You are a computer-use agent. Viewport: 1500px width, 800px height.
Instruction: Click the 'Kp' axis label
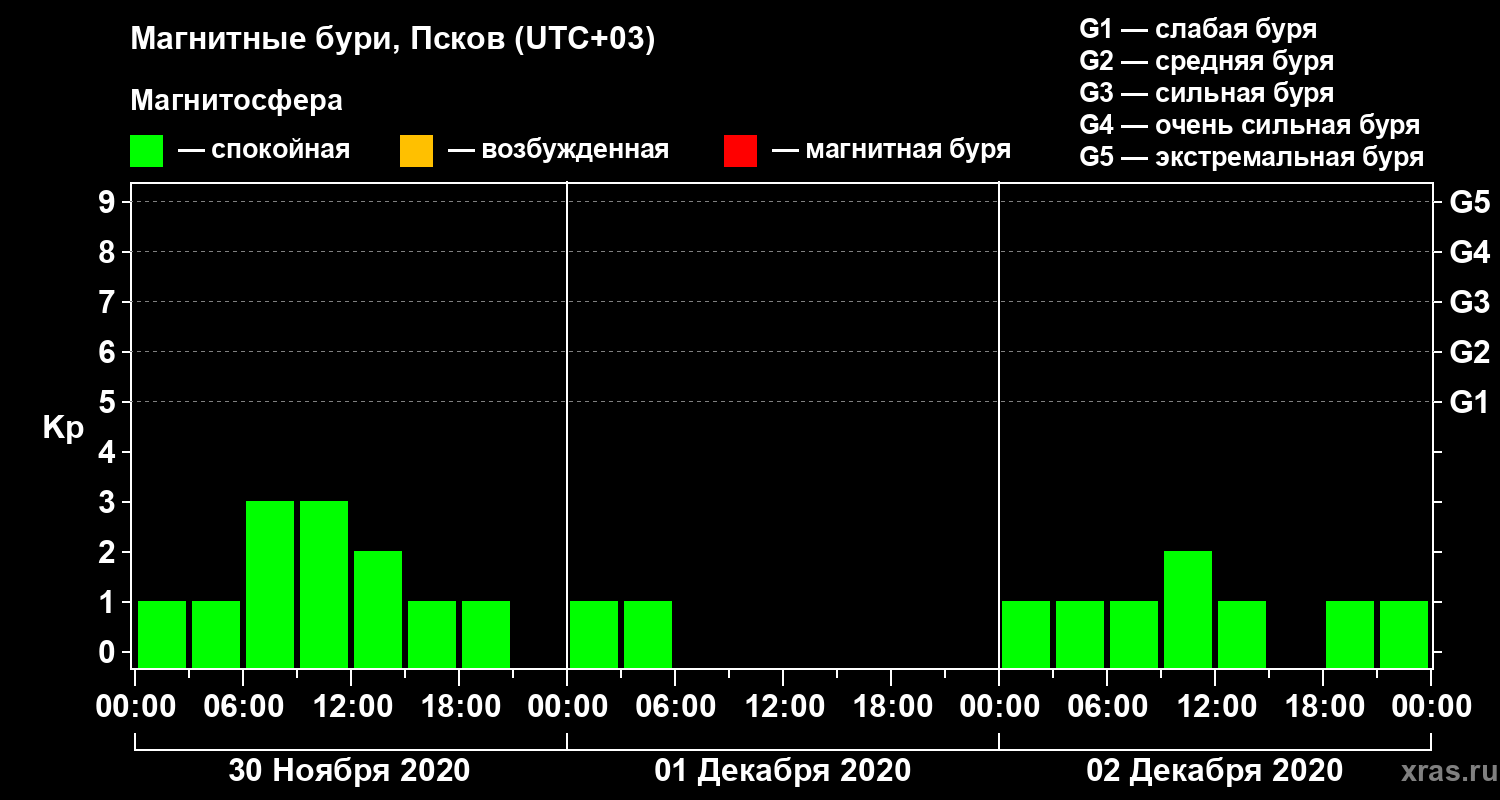[63, 428]
